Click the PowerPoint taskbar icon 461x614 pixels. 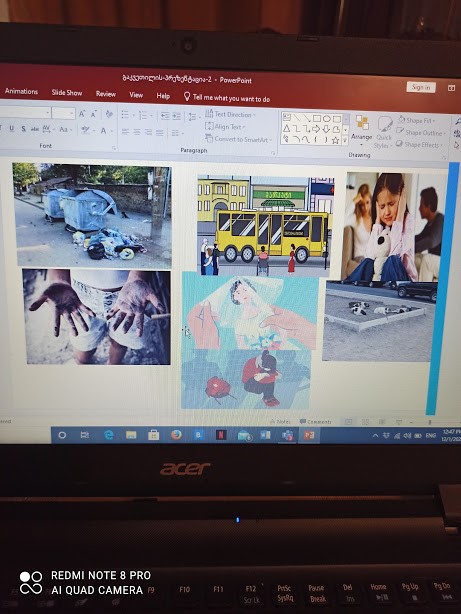pos(309,435)
